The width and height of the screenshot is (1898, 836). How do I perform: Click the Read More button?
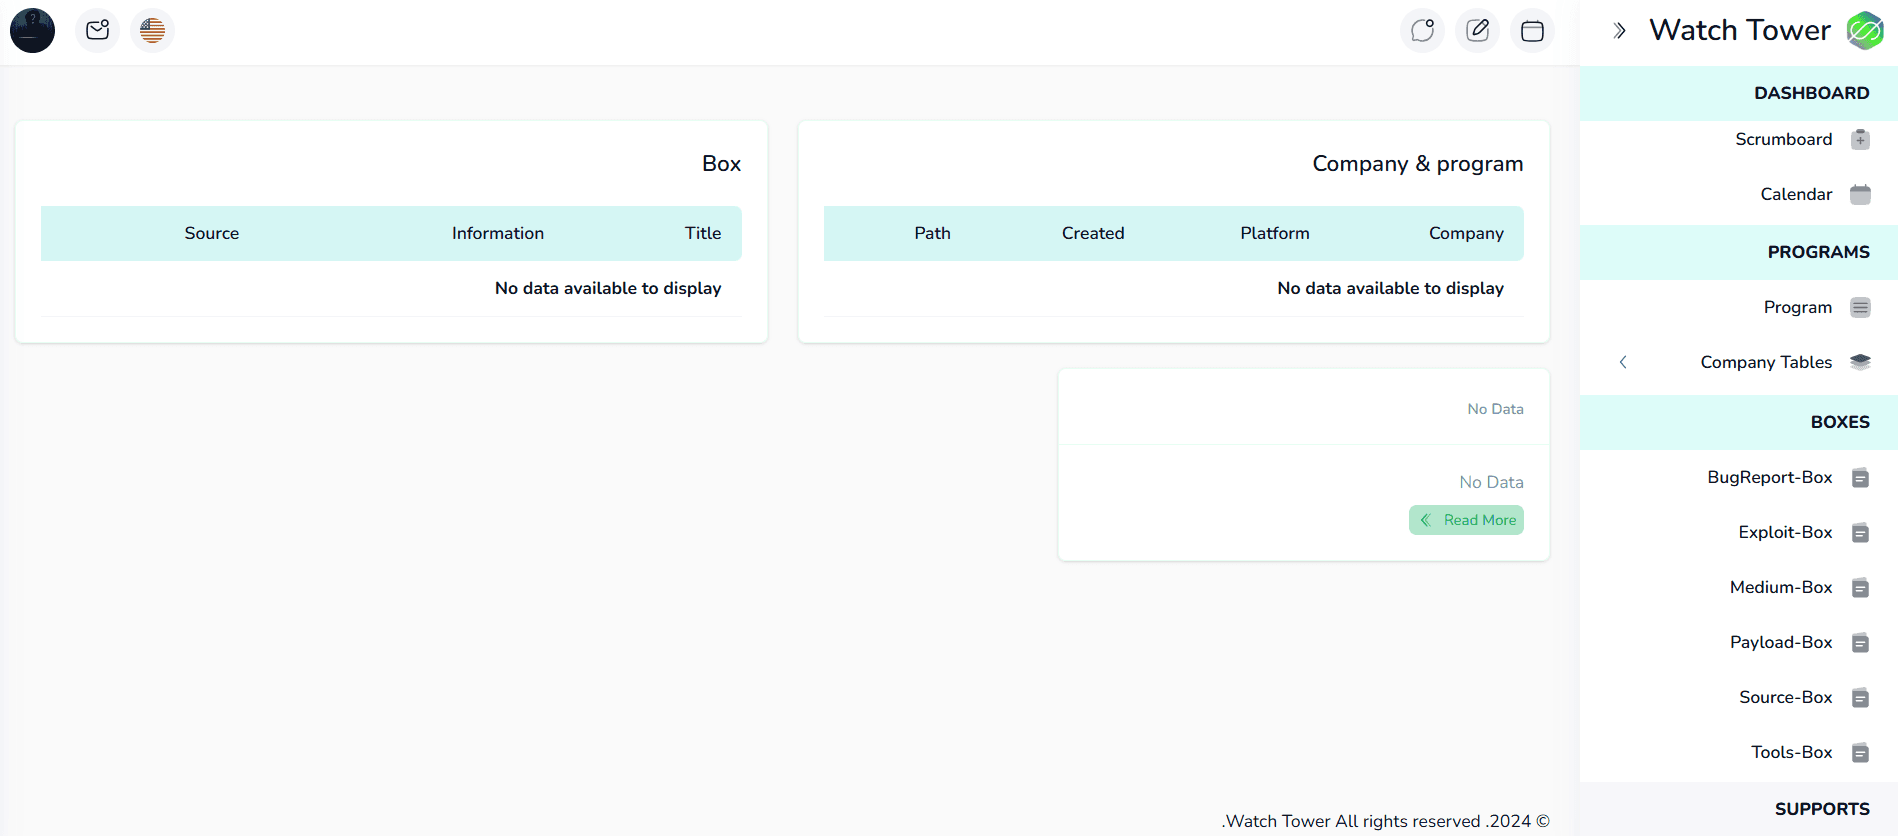click(x=1466, y=520)
